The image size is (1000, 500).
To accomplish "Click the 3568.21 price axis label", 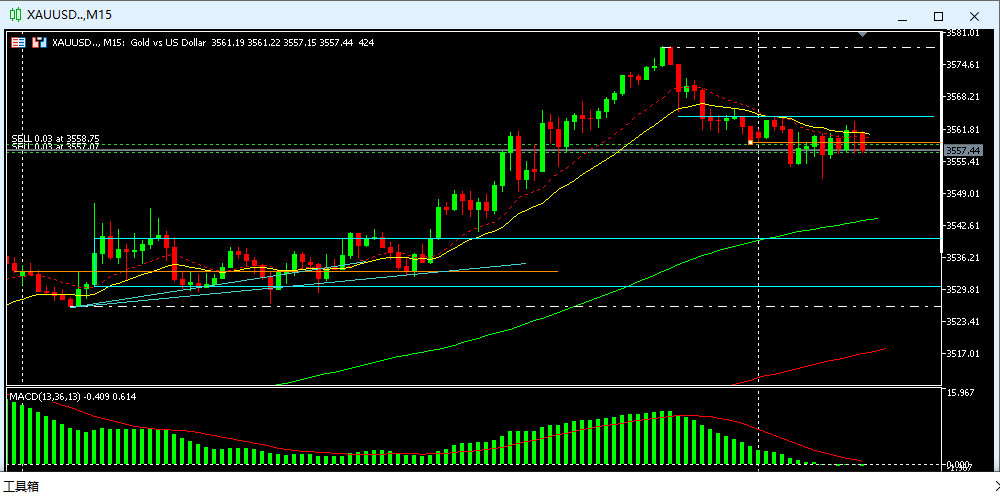I will (x=963, y=97).
